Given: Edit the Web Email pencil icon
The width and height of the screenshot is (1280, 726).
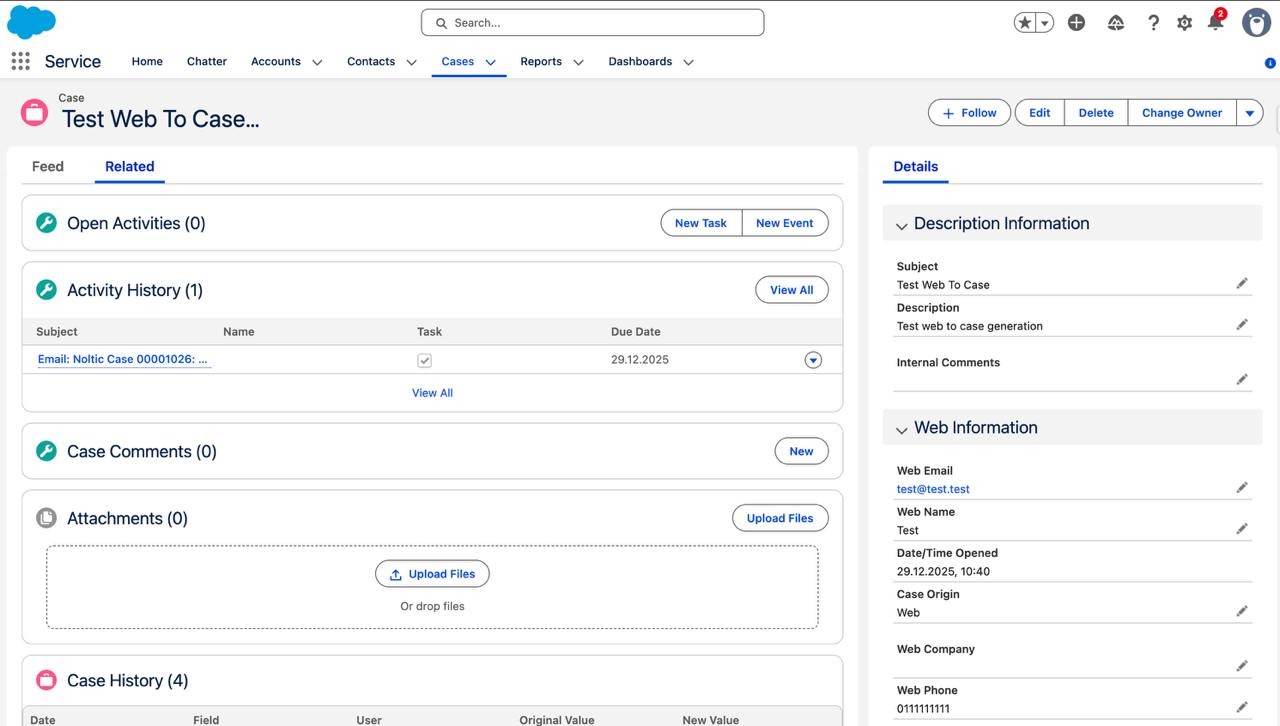Looking at the screenshot, I should click(1242, 488).
